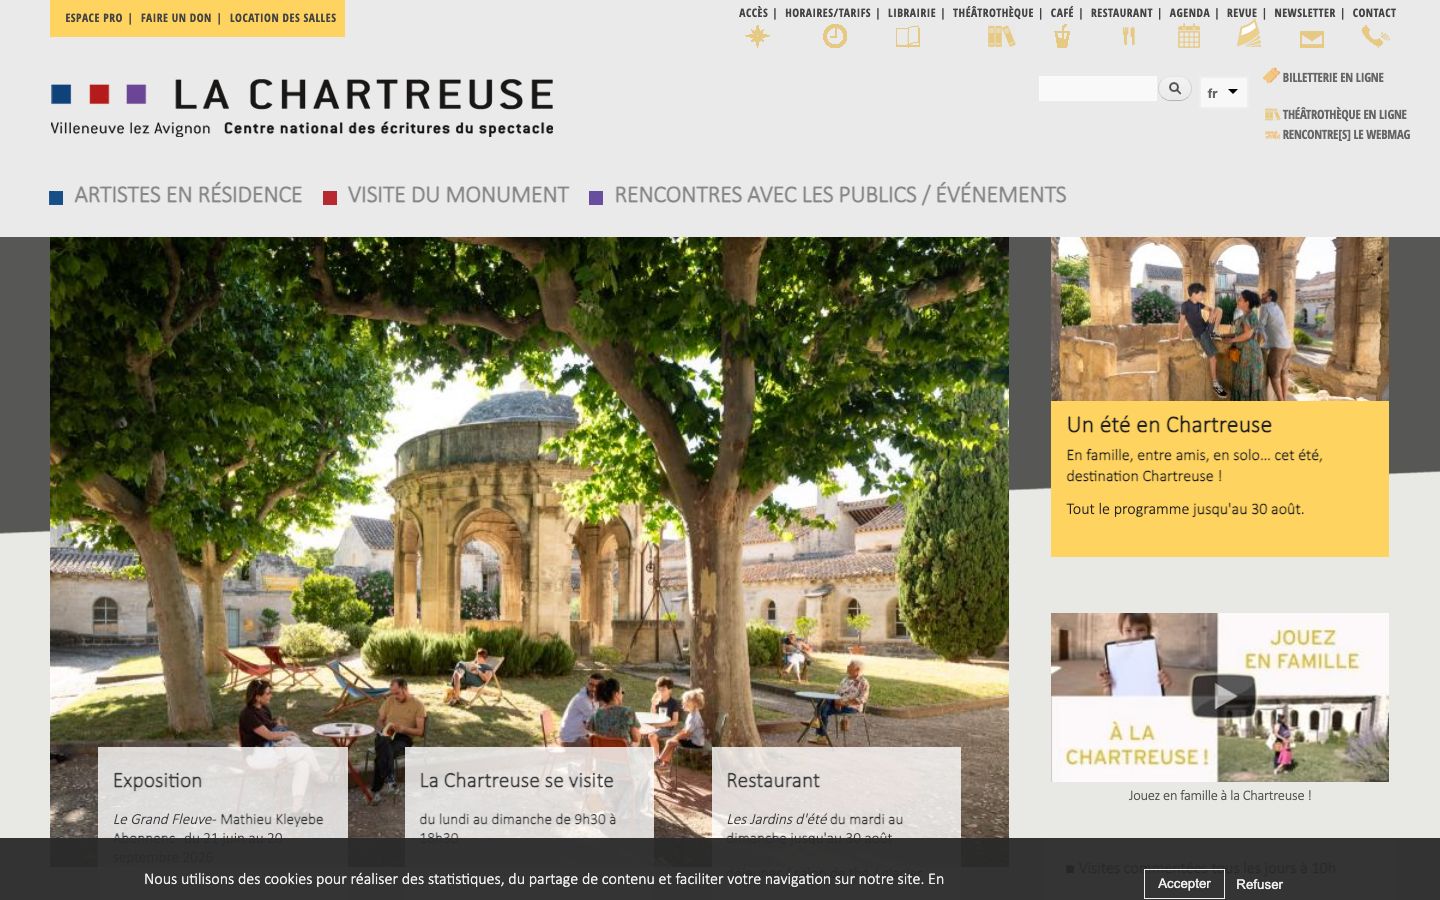
Task: Click the Restaurant top nav text
Action: coord(1121,13)
